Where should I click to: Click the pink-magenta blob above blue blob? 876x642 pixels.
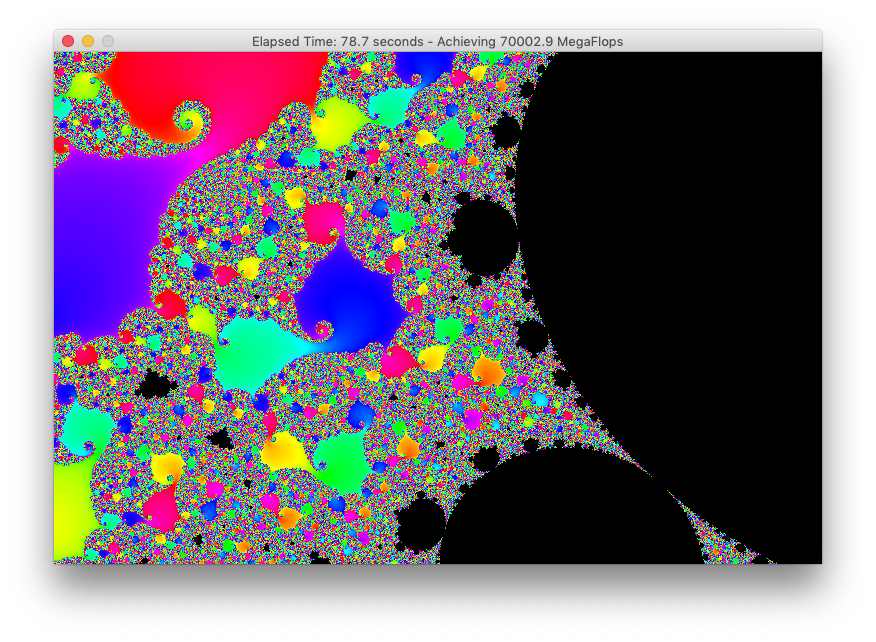point(323,221)
